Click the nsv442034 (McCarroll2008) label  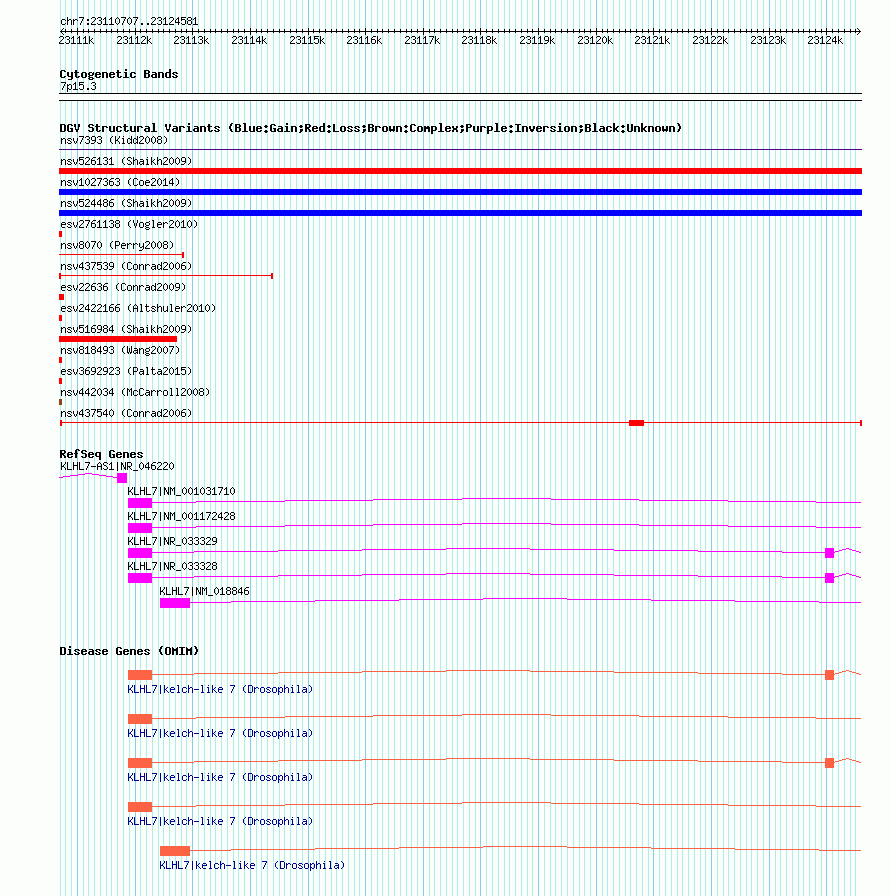pyautogui.click(x=135, y=393)
